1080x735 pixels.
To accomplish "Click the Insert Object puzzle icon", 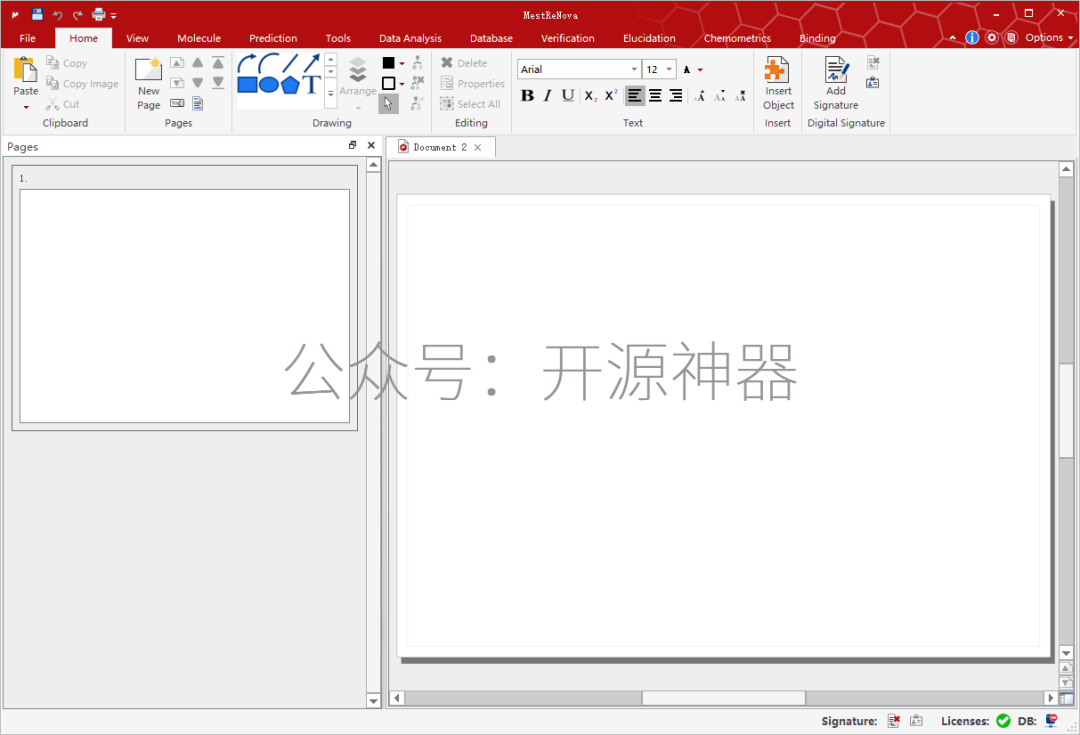I will click(x=777, y=70).
